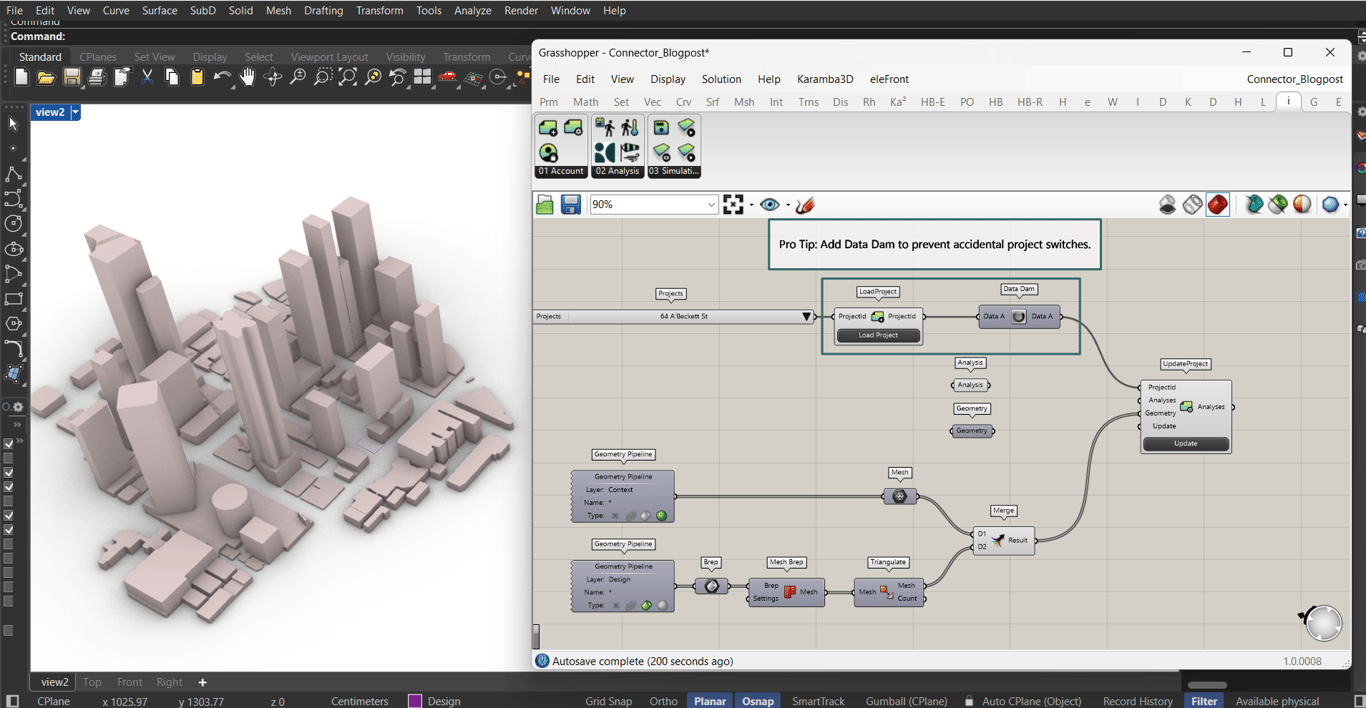Toggle Osnap in the status bar
This screenshot has width=1366, height=708.
[757, 701]
